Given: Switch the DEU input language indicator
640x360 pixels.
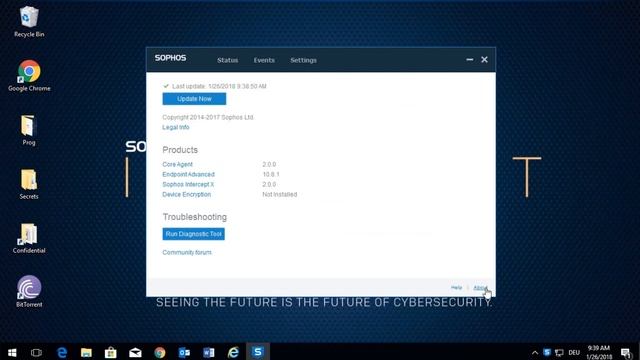Looking at the screenshot, I should click(574, 353).
